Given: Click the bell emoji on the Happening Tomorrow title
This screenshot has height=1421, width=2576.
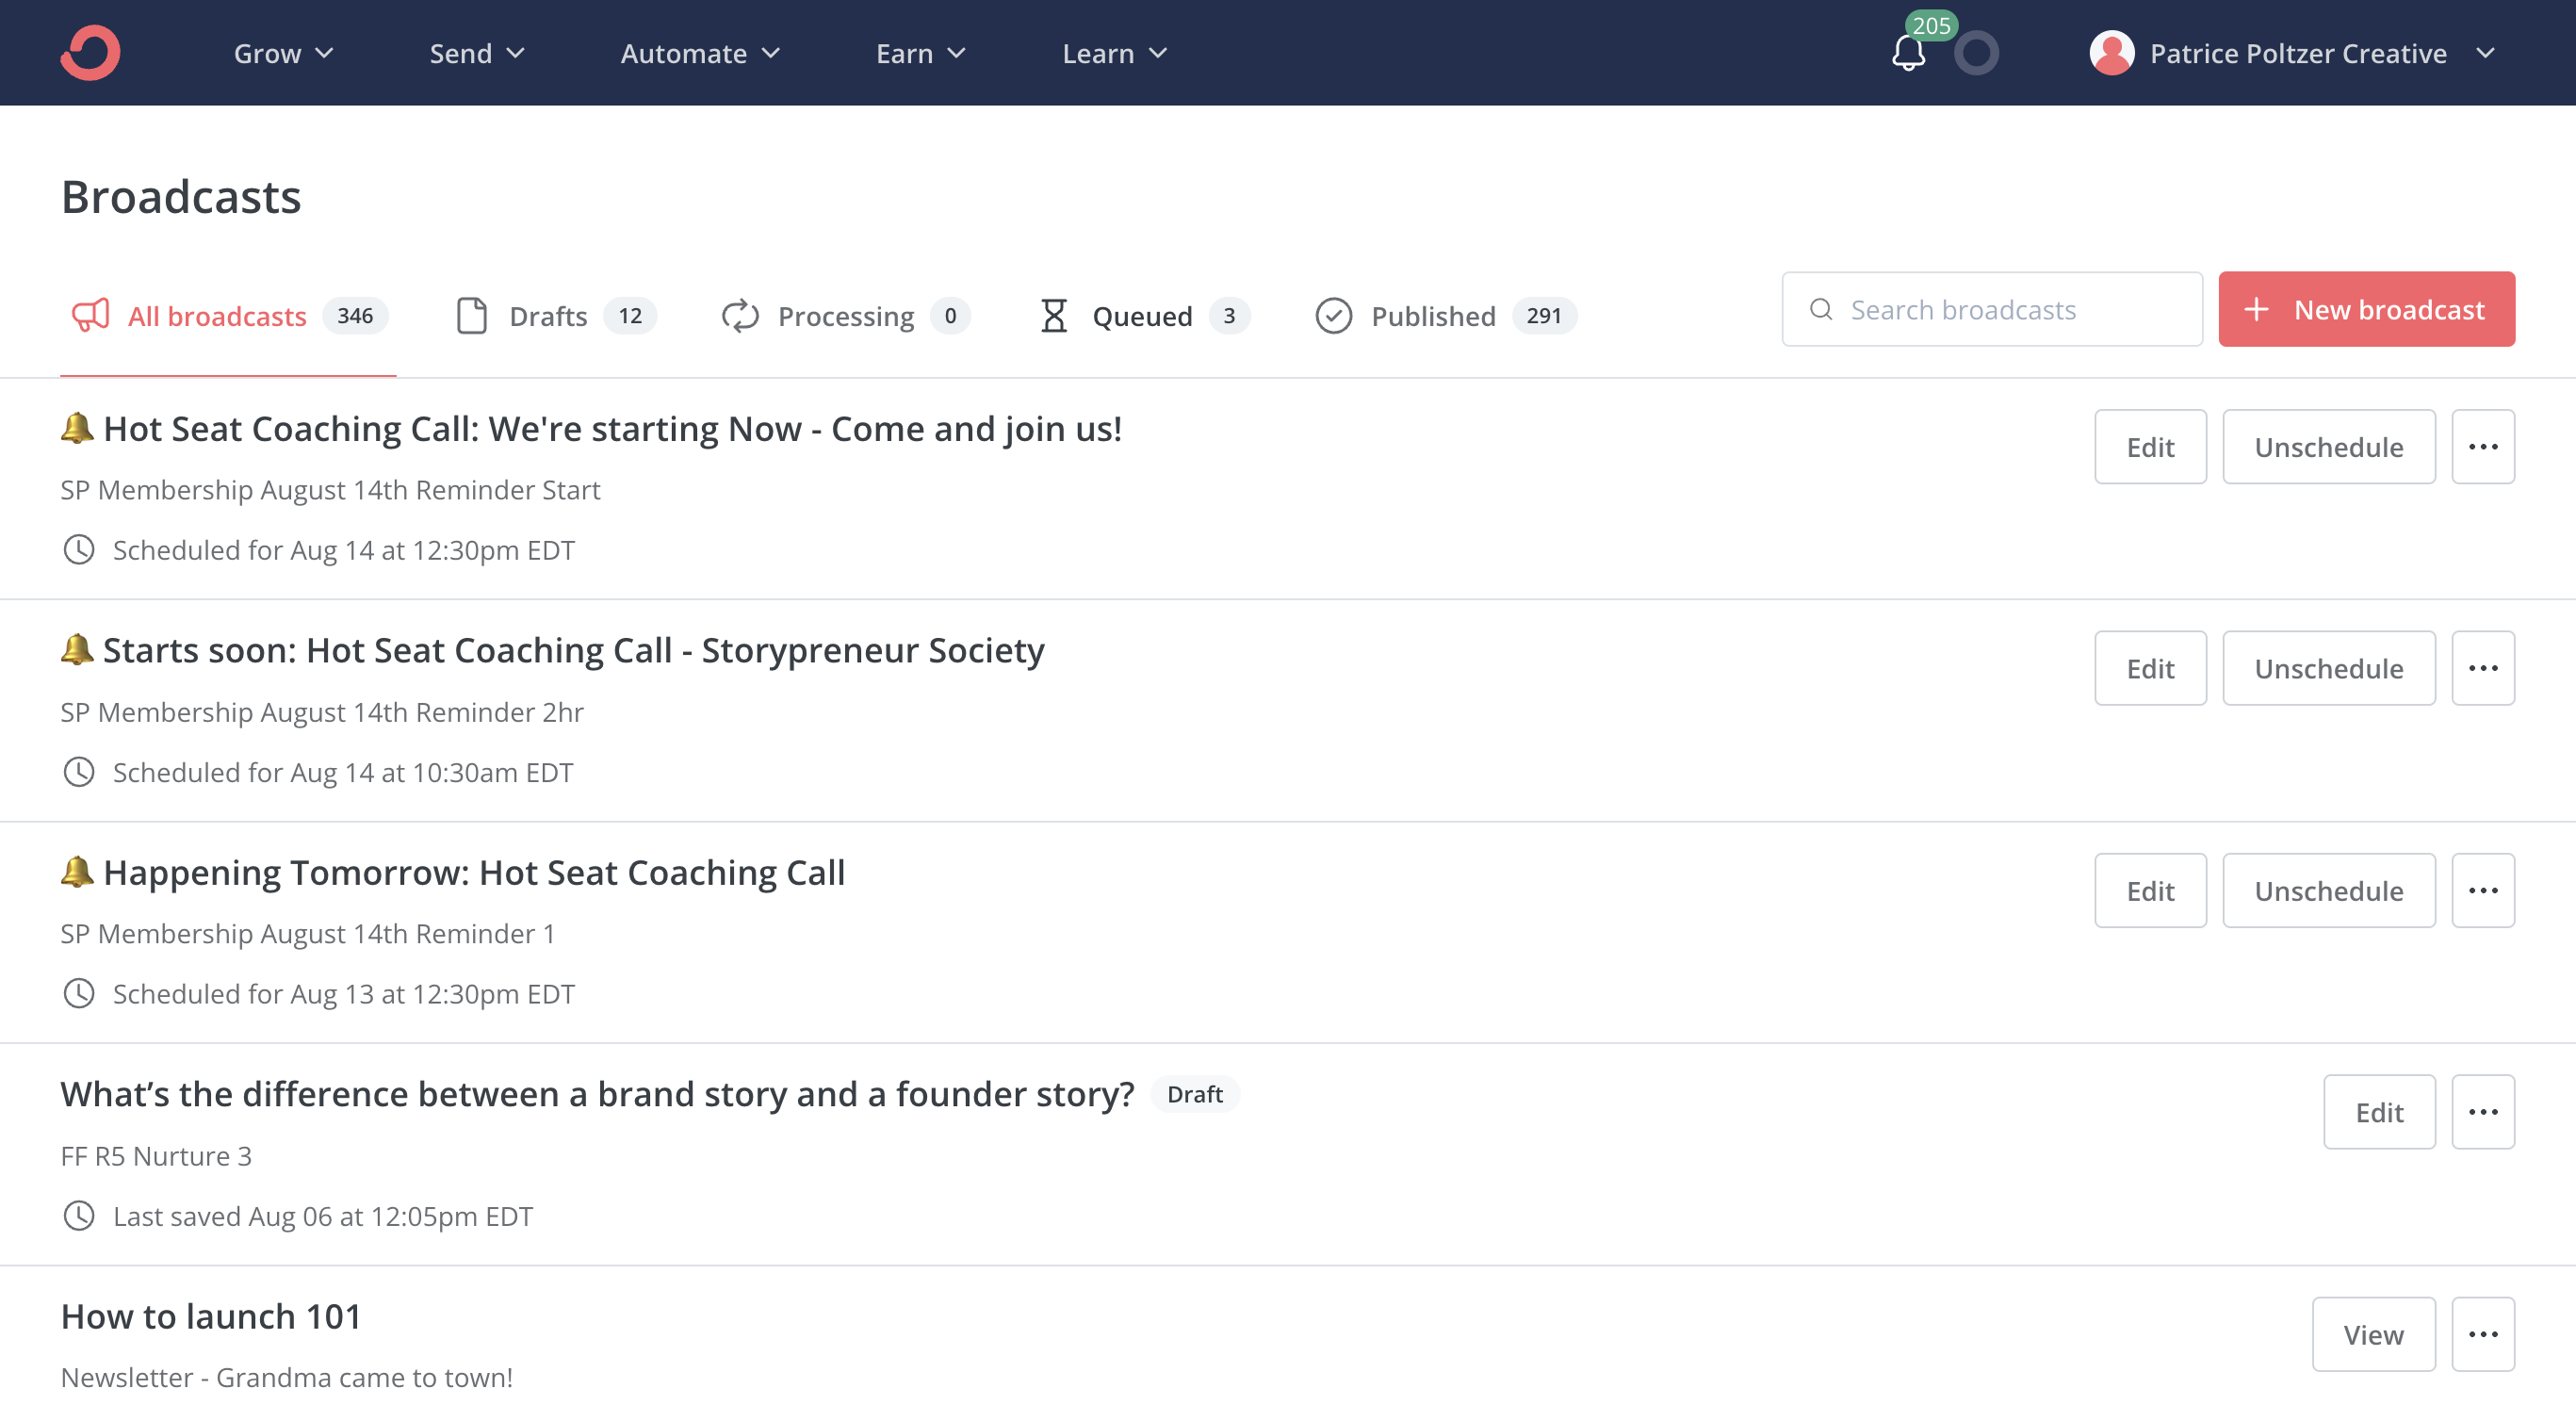Looking at the screenshot, I should pos(77,871).
